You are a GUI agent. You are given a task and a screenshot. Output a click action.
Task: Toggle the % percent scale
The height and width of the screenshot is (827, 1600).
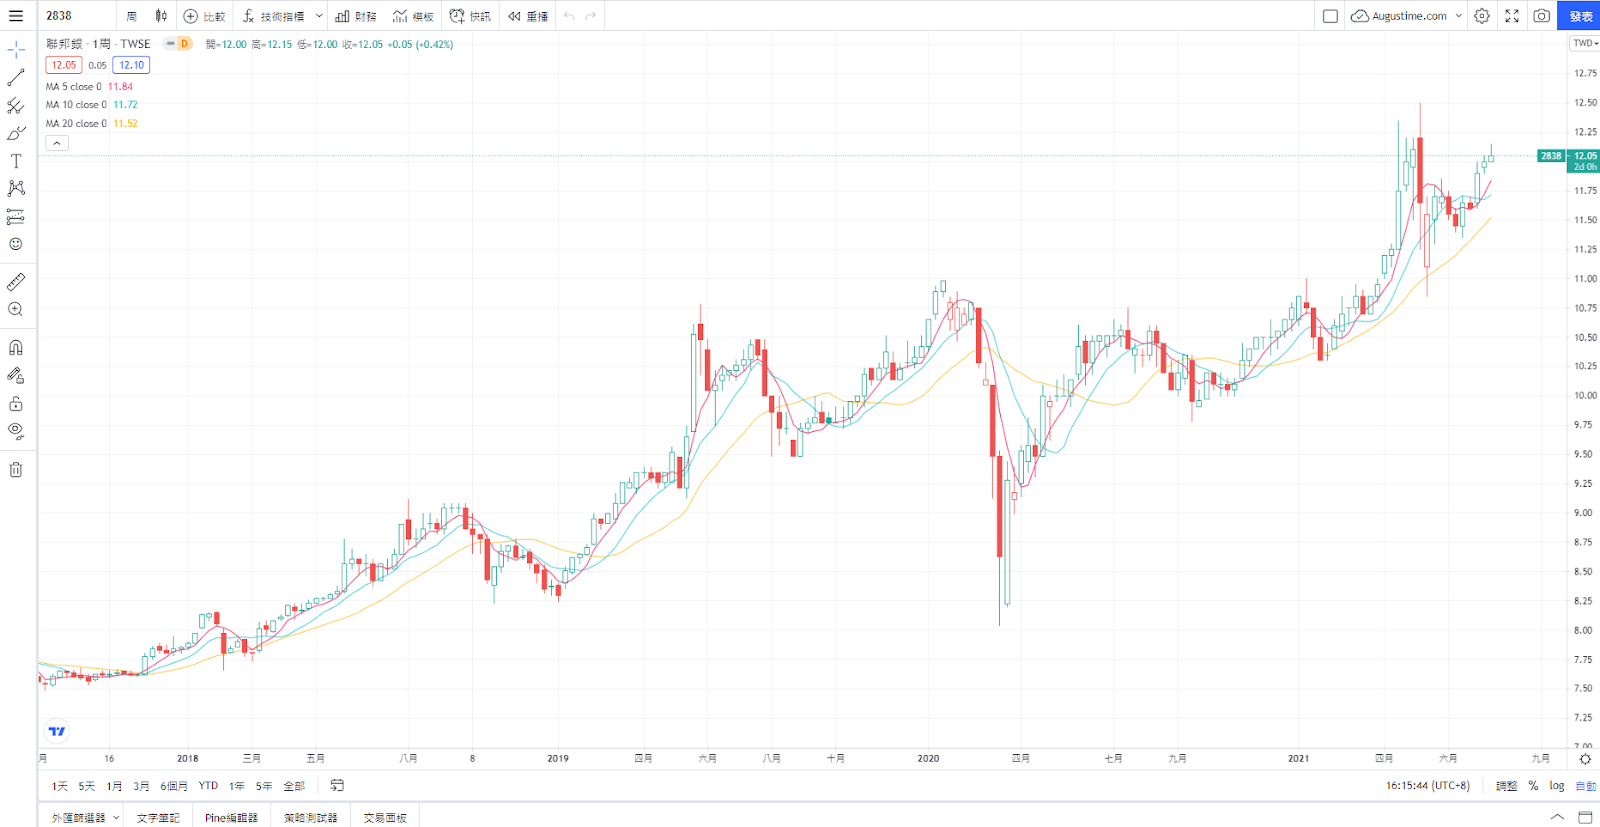[x=1533, y=786]
